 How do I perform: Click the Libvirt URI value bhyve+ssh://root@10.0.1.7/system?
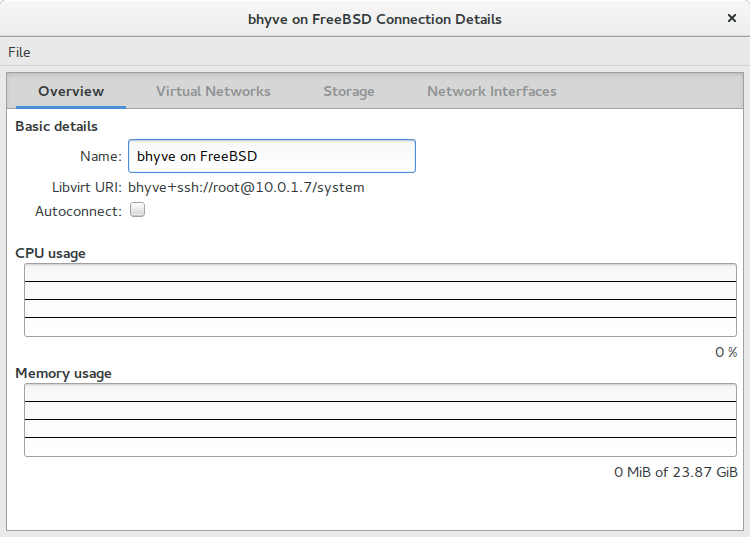coord(246,187)
